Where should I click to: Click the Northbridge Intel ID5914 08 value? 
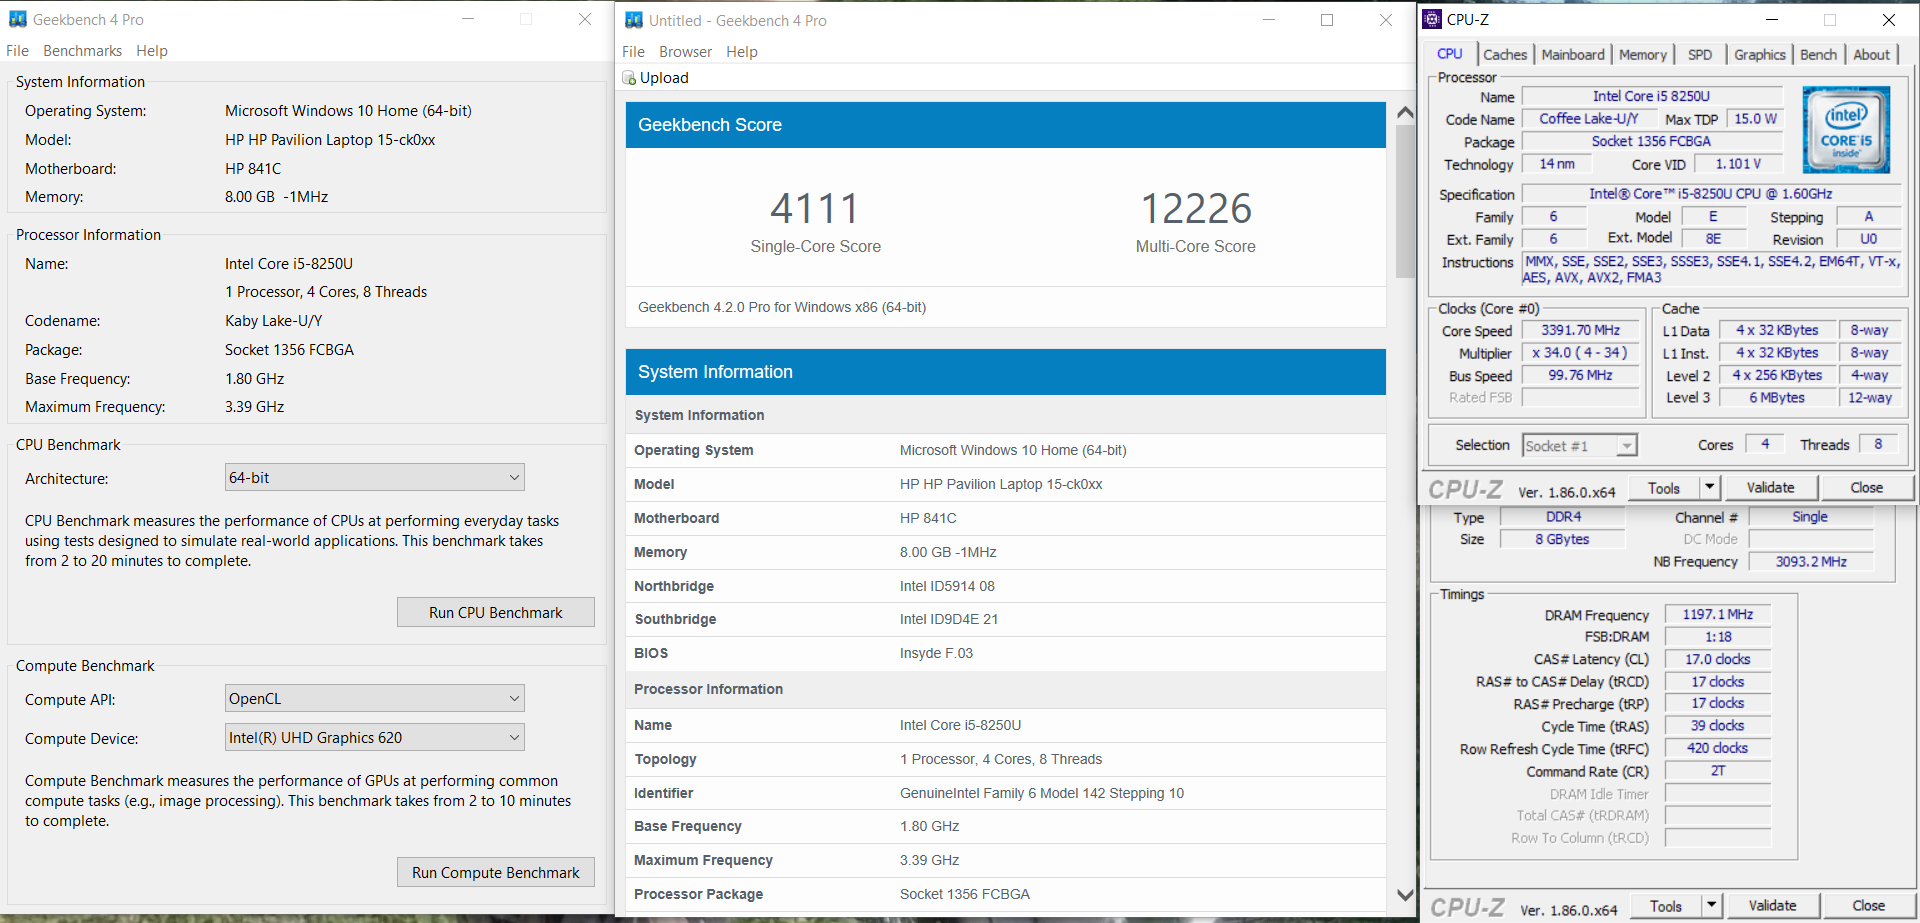tap(947, 586)
